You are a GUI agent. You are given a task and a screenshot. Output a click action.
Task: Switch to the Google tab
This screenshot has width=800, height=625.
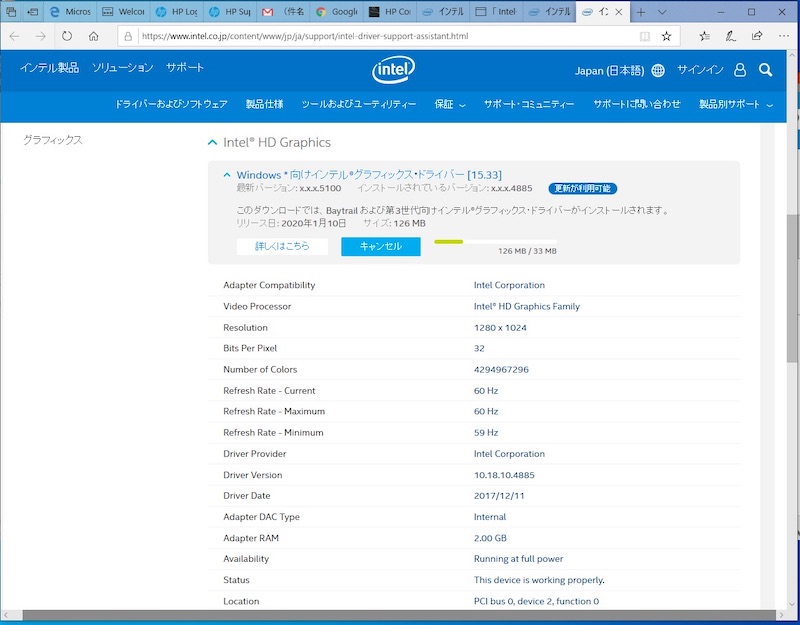pyautogui.click(x=335, y=12)
